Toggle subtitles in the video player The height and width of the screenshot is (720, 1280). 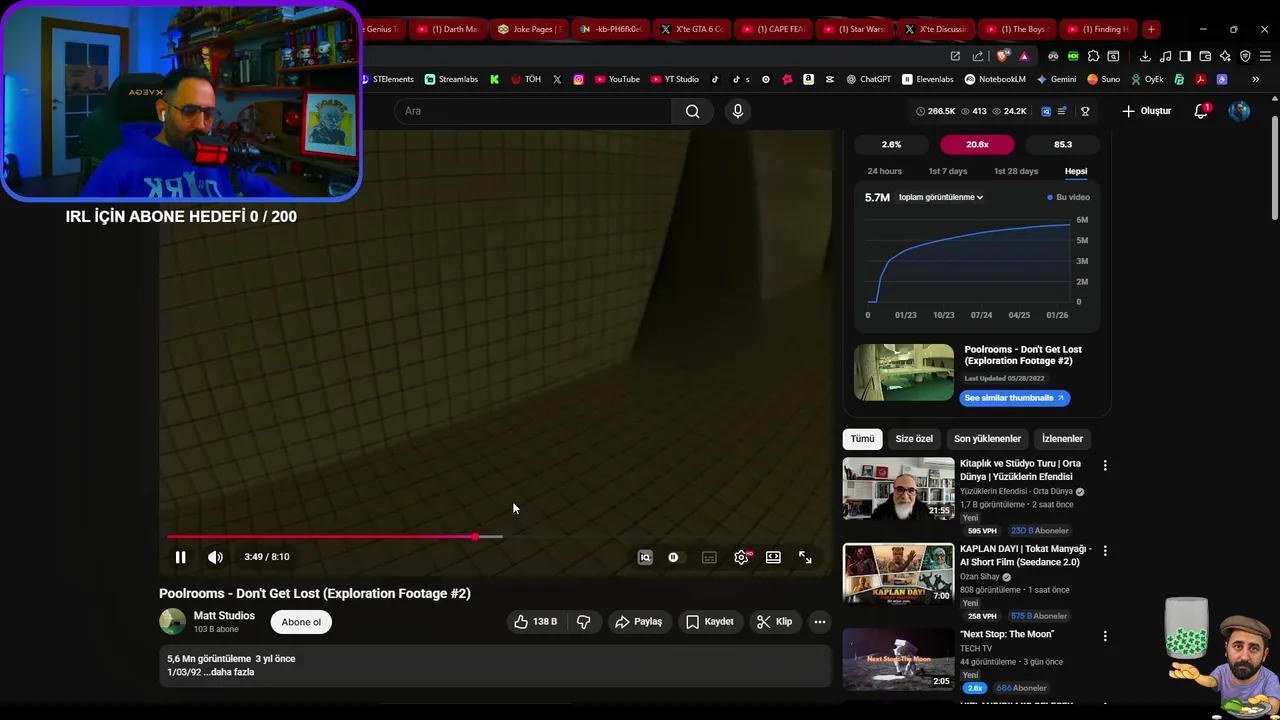709,557
